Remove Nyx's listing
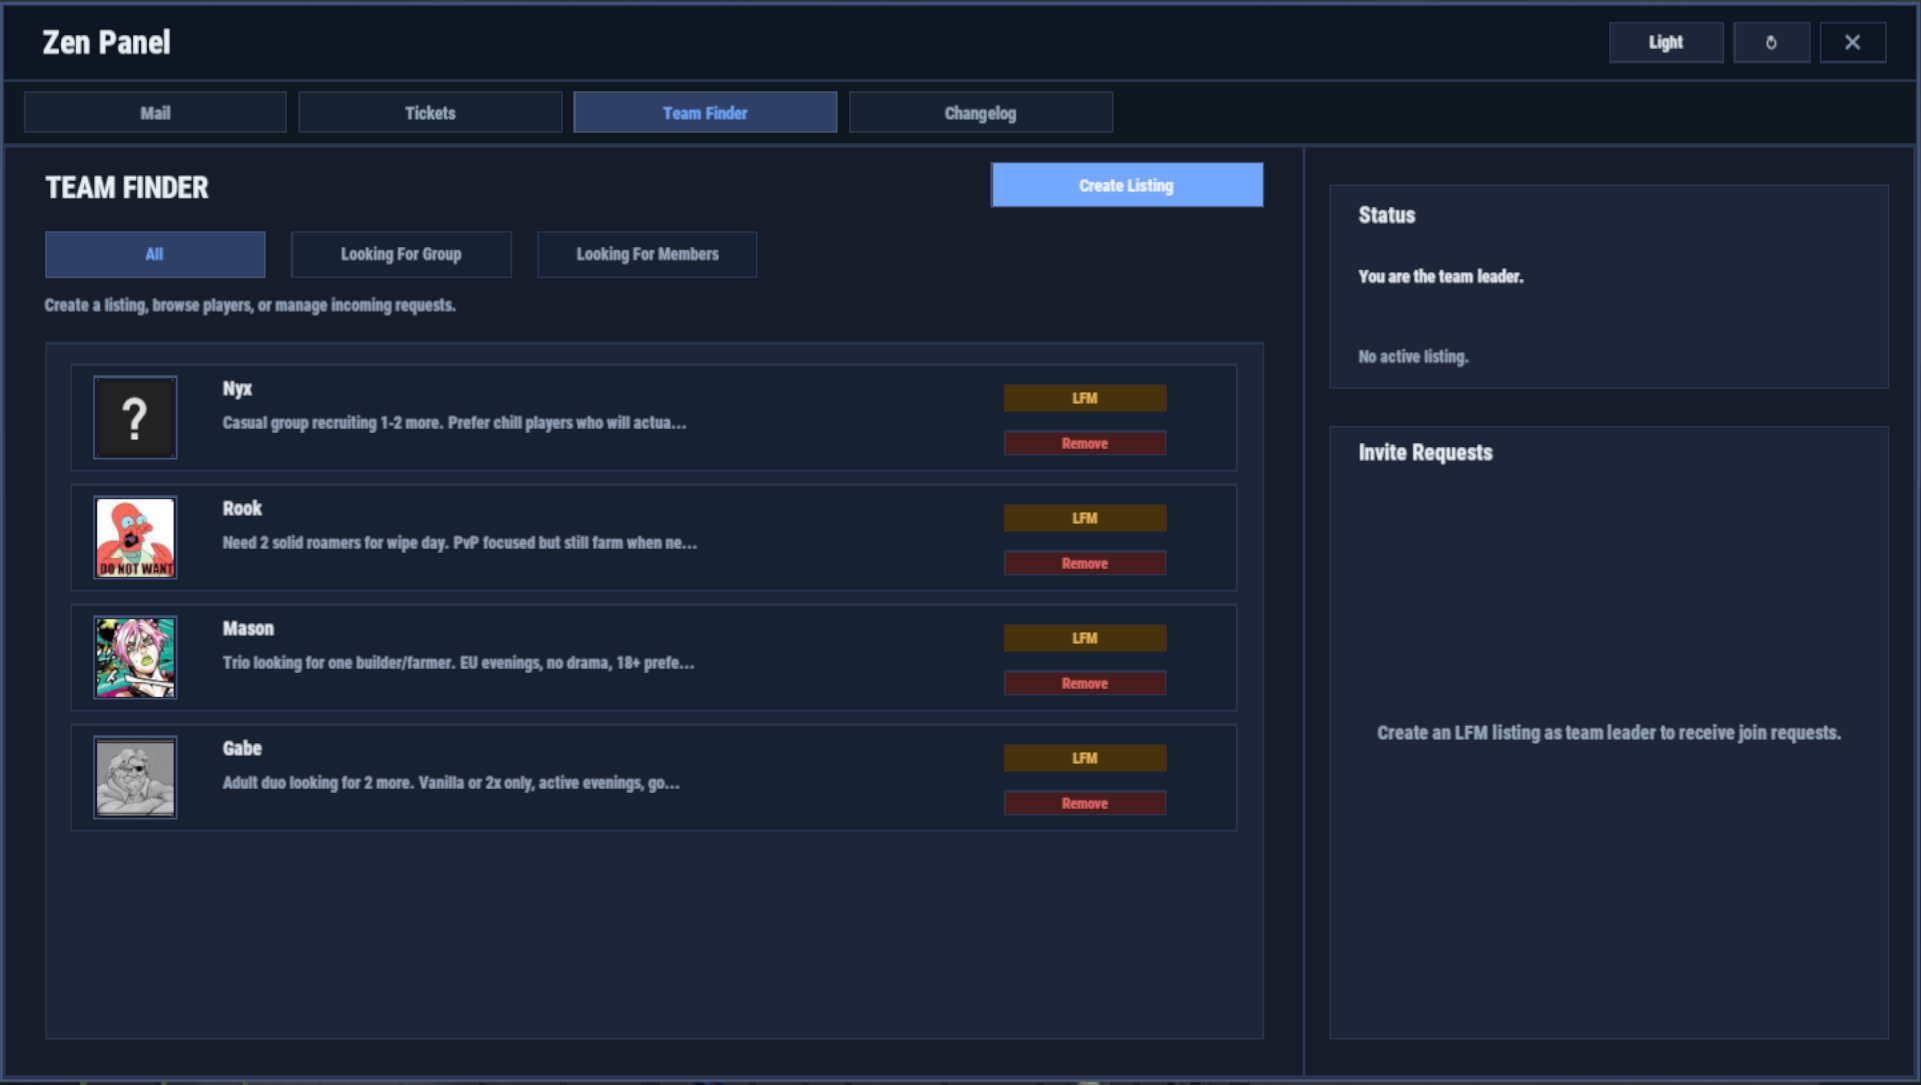Viewport: 1921px width, 1085px height. coord(1085,443)
